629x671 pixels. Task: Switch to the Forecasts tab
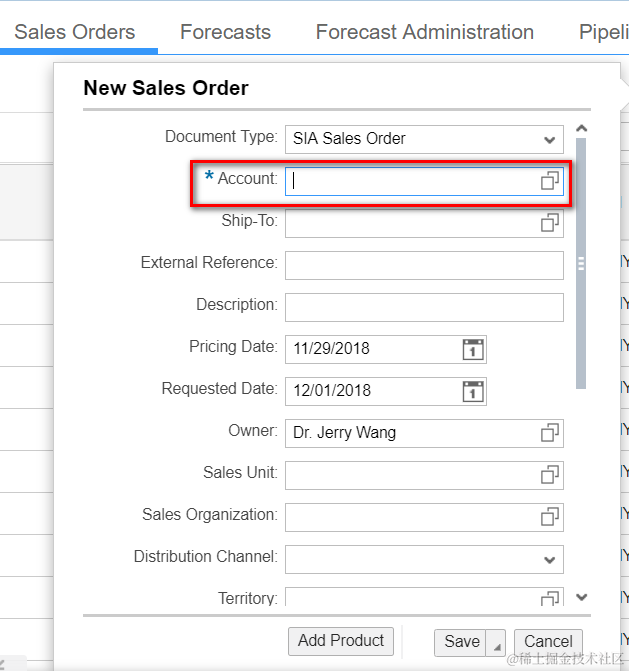(225, 32)
